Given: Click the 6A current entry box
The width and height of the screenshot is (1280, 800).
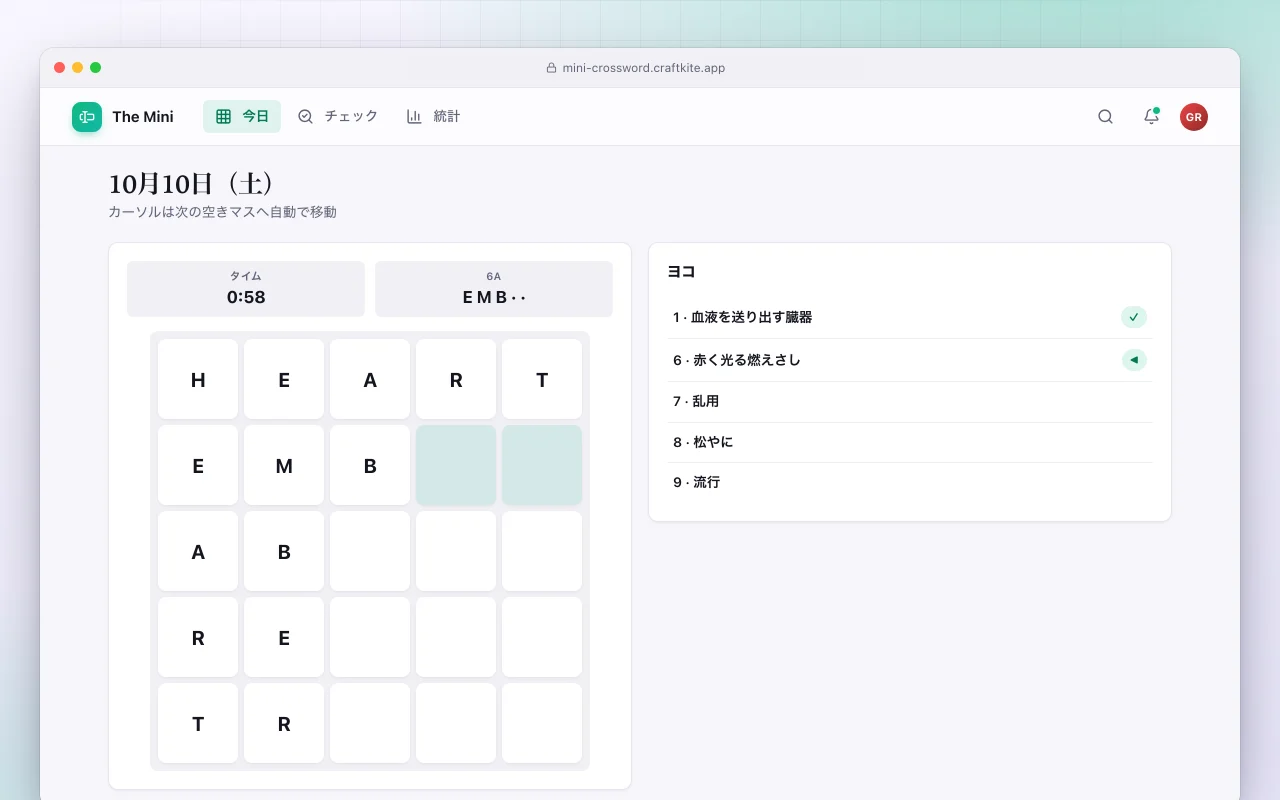Looking at the screenshot, I should click(x=494, y=289).
